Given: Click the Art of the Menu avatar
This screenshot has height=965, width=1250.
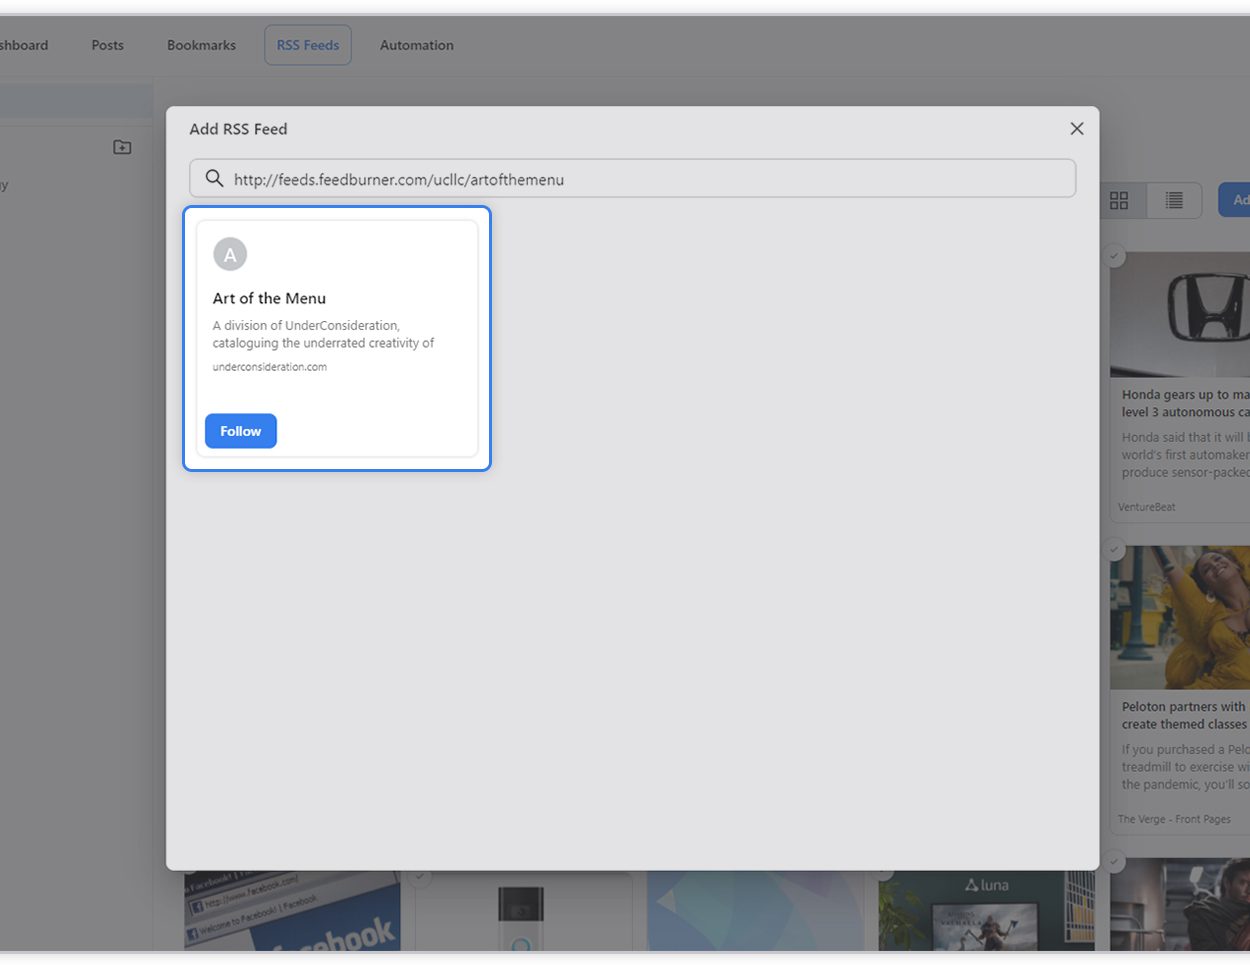Looking at the screenshot, I should 230,254.
